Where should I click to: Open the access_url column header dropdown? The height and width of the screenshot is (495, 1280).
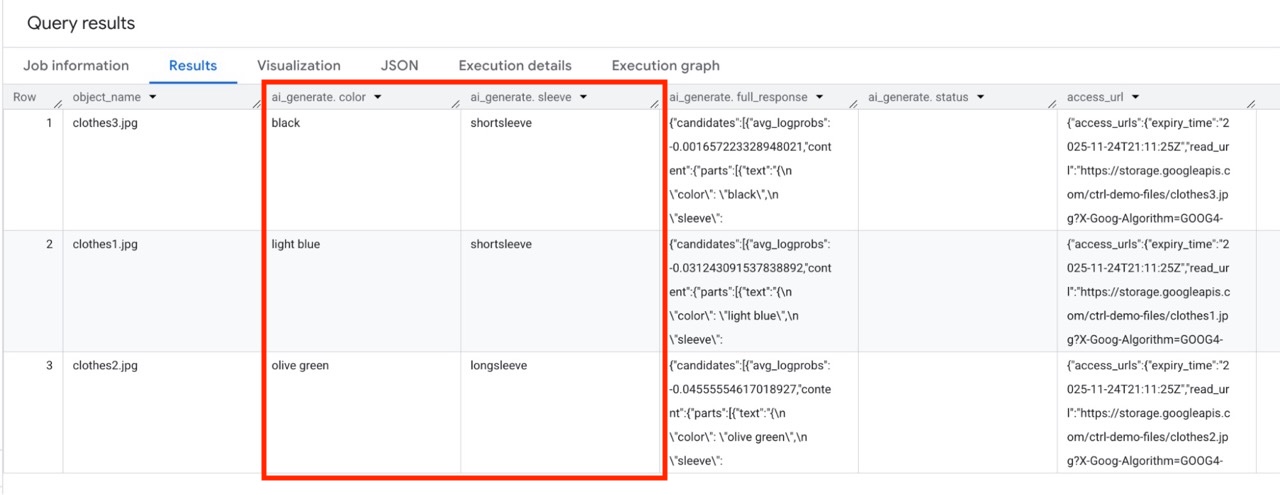[1137, 97]
